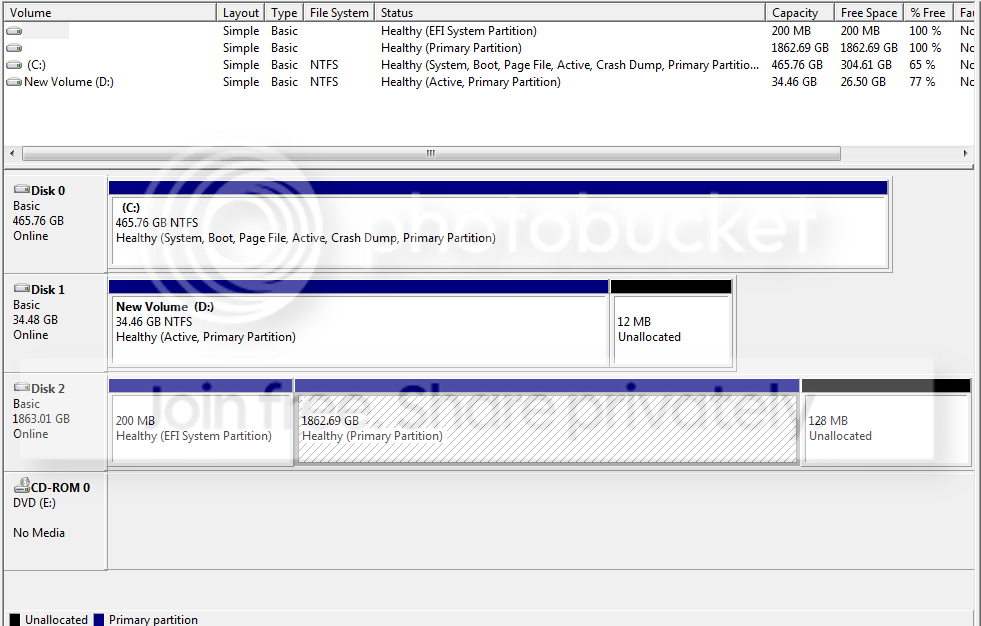
Task: Sort by the % Free column header
Action: coord(928,13)
